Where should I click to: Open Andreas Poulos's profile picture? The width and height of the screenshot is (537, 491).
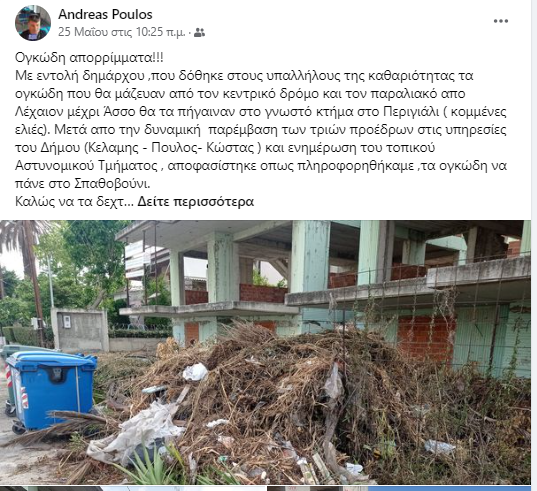[x=33, y=23]
